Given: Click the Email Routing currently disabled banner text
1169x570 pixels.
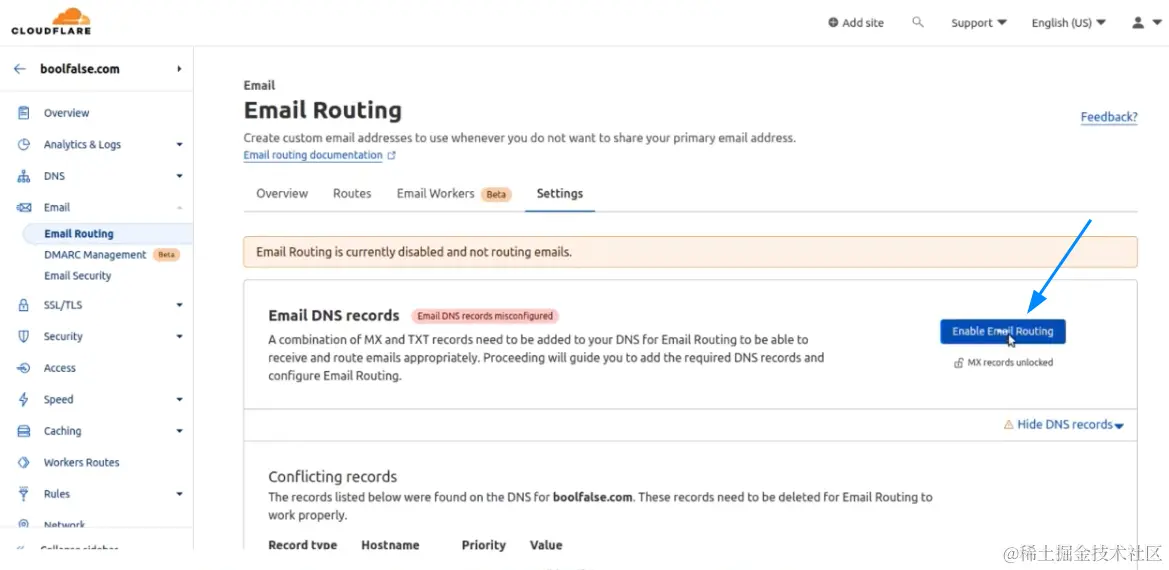Looking at the screenshot, I should tap(414, 252).
